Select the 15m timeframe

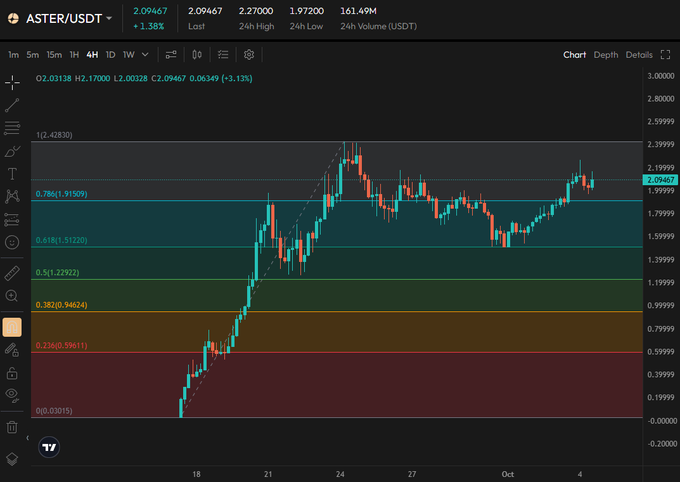pyautogui.click(x=53, y=55)
